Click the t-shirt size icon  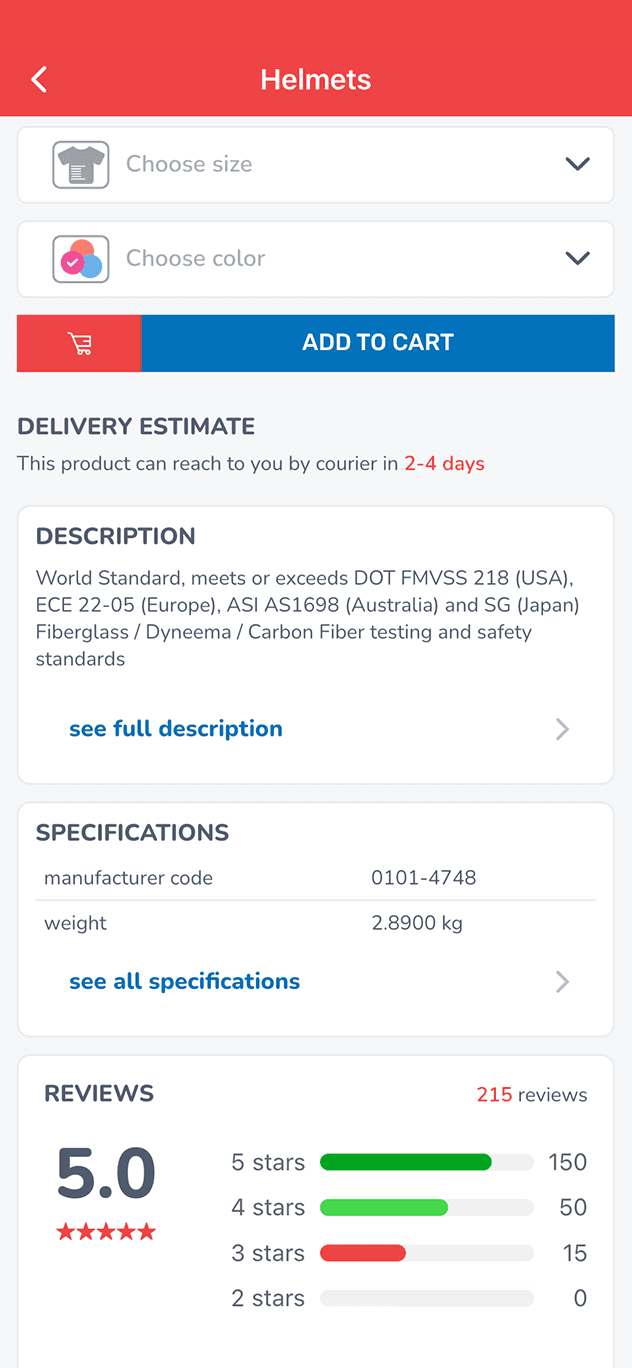(x=81, y=165)
